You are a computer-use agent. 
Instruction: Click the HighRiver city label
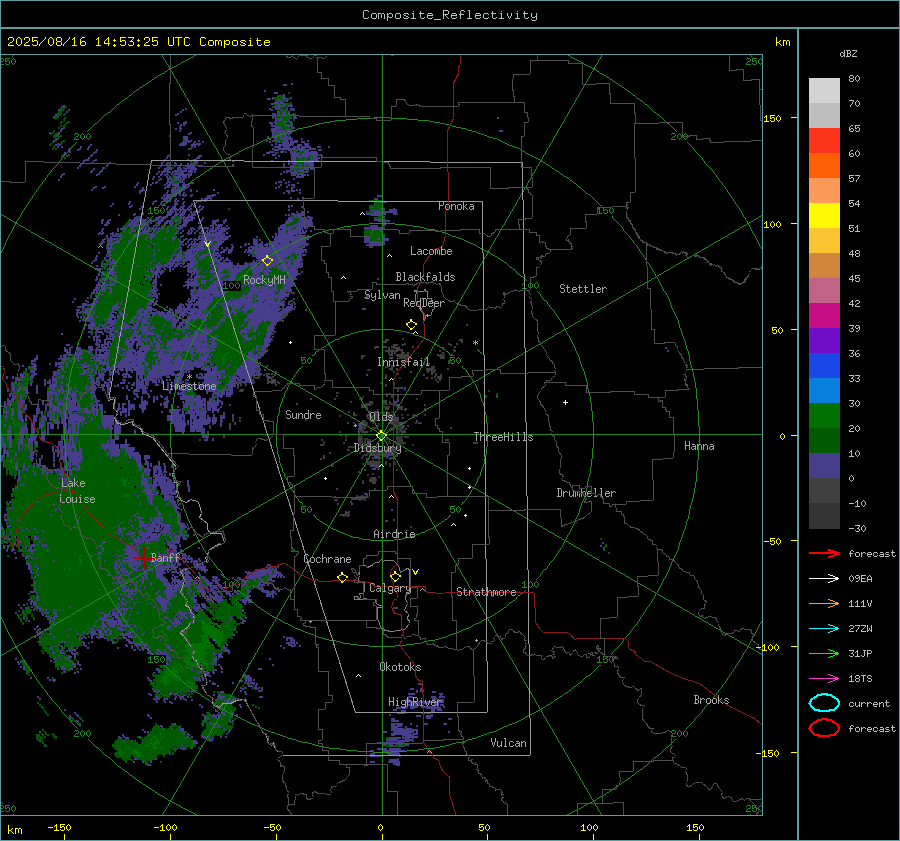pos(415,702)
